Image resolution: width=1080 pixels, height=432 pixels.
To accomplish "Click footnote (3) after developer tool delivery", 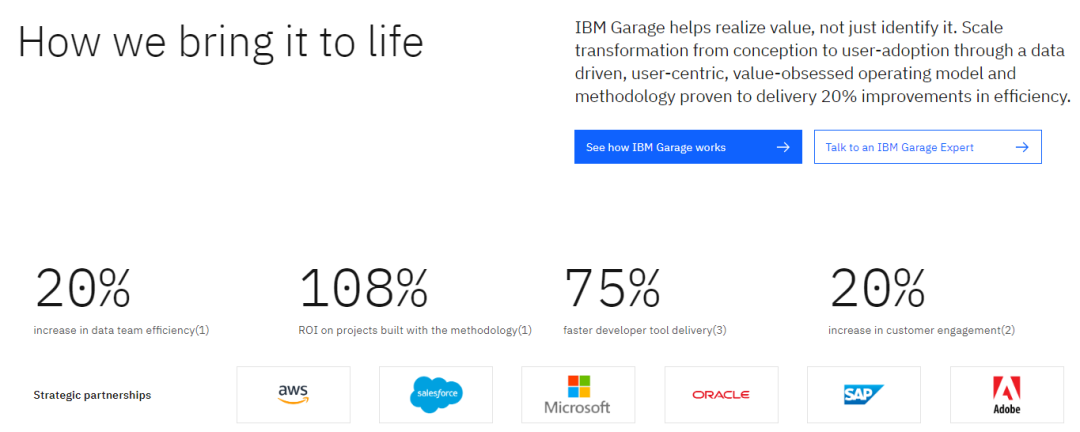I will pyautogui.click(x=720, y=331).
